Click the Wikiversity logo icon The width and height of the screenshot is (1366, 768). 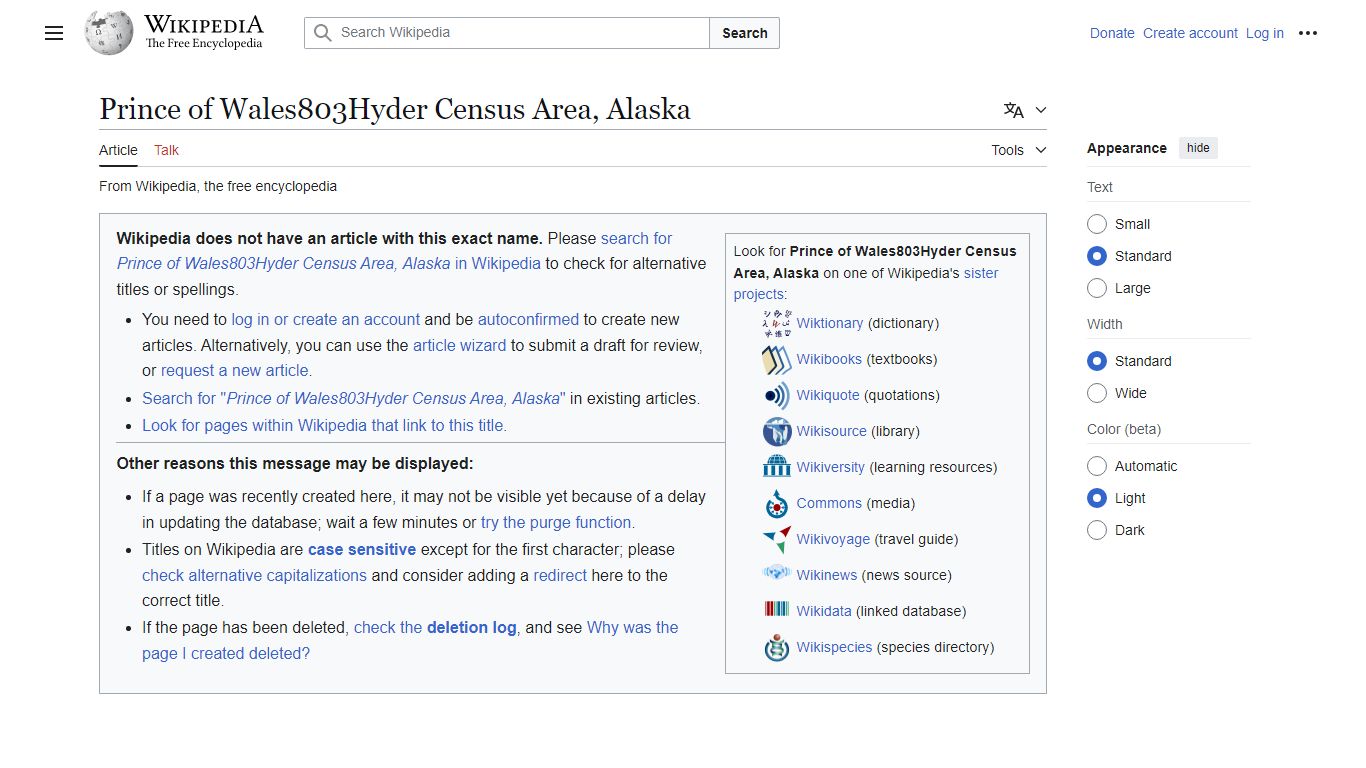click(777, 467)
